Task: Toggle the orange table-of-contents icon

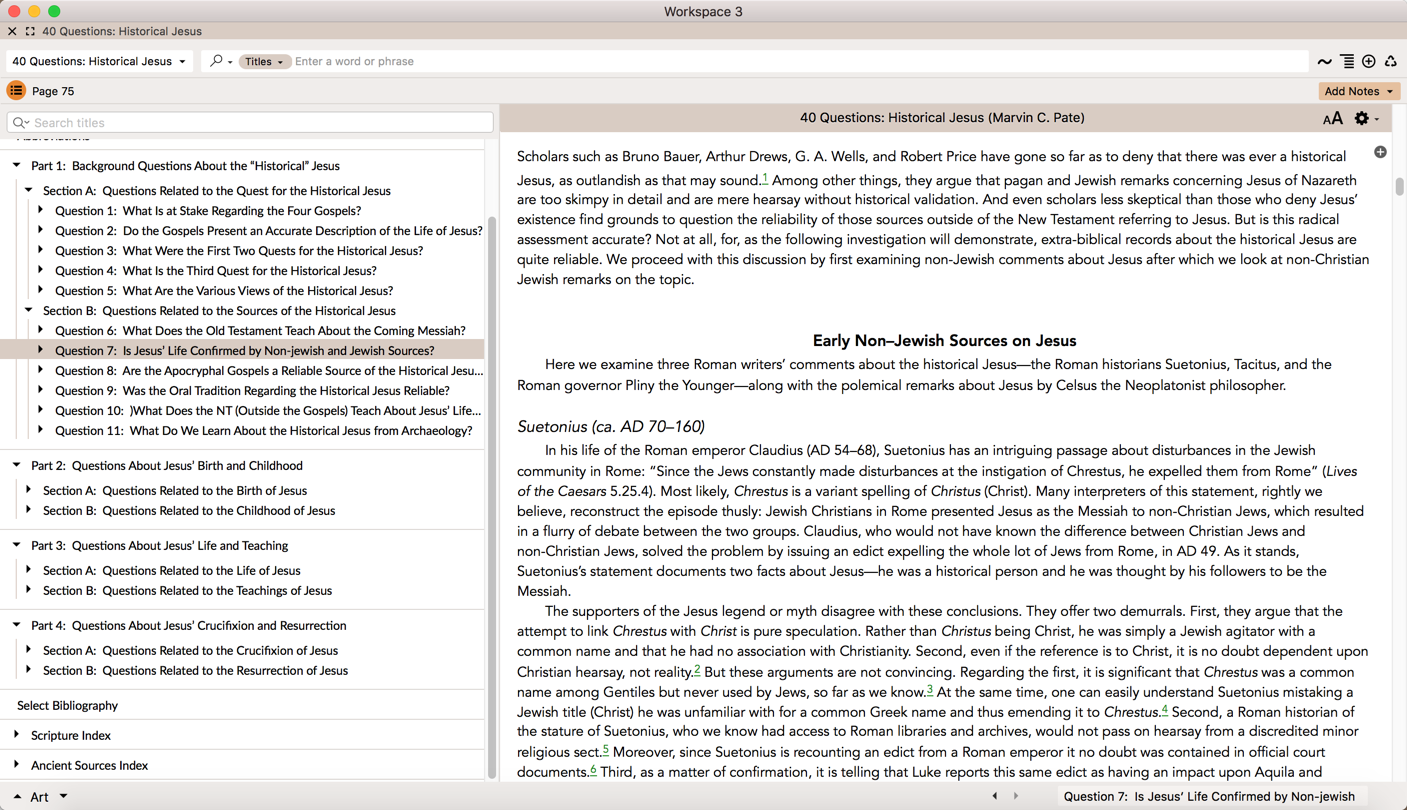Action: (x=16, y=91)
